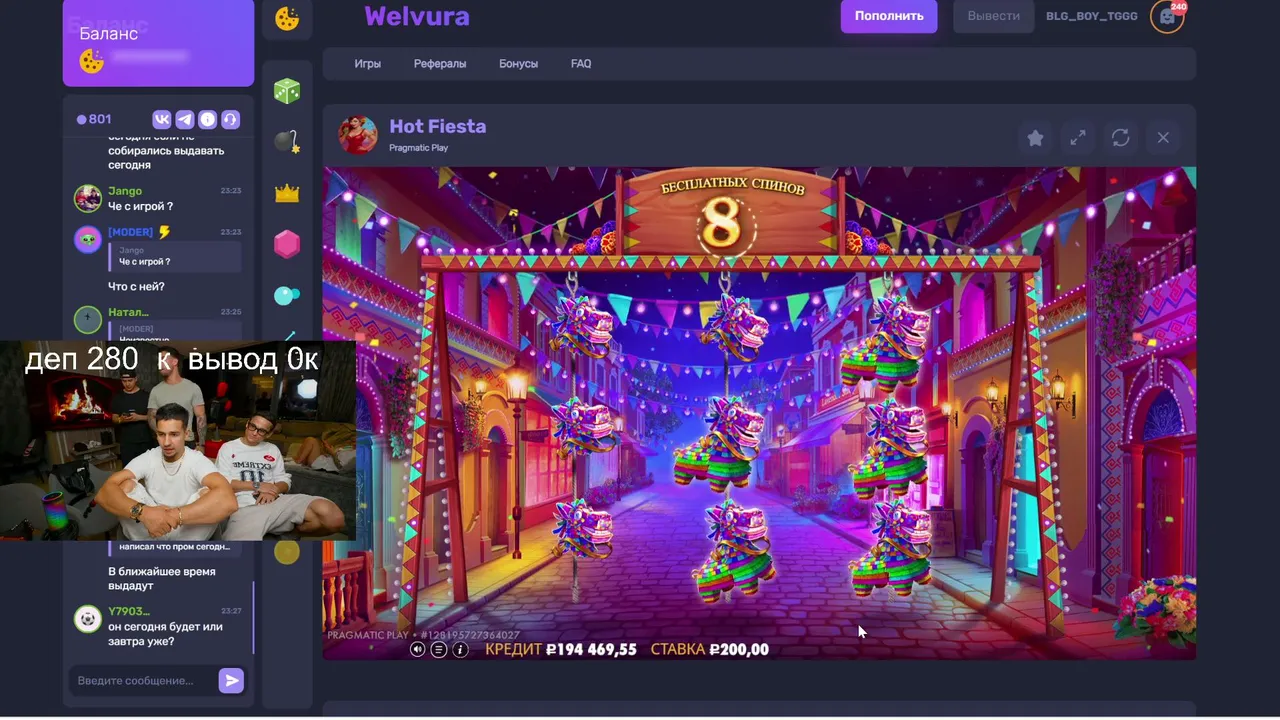The width and height of the screenshot is (1280, 720).
Task: Click the balance cookie currency icon
Action: click(92, 62)
